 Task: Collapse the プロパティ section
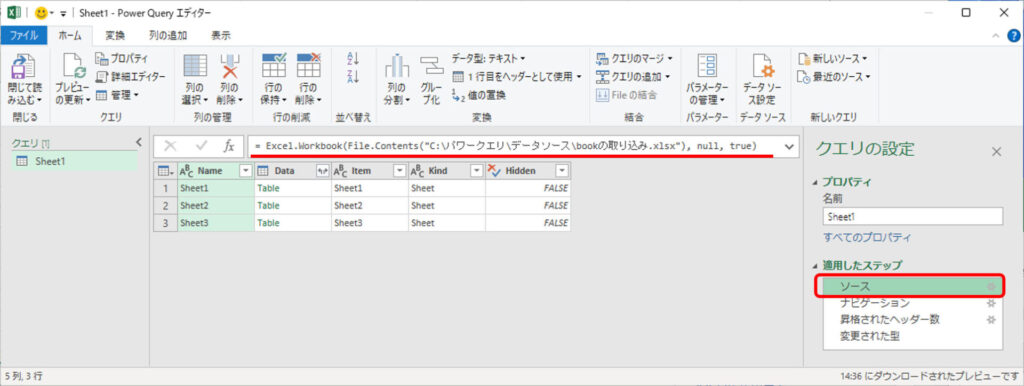pos(814,182)
